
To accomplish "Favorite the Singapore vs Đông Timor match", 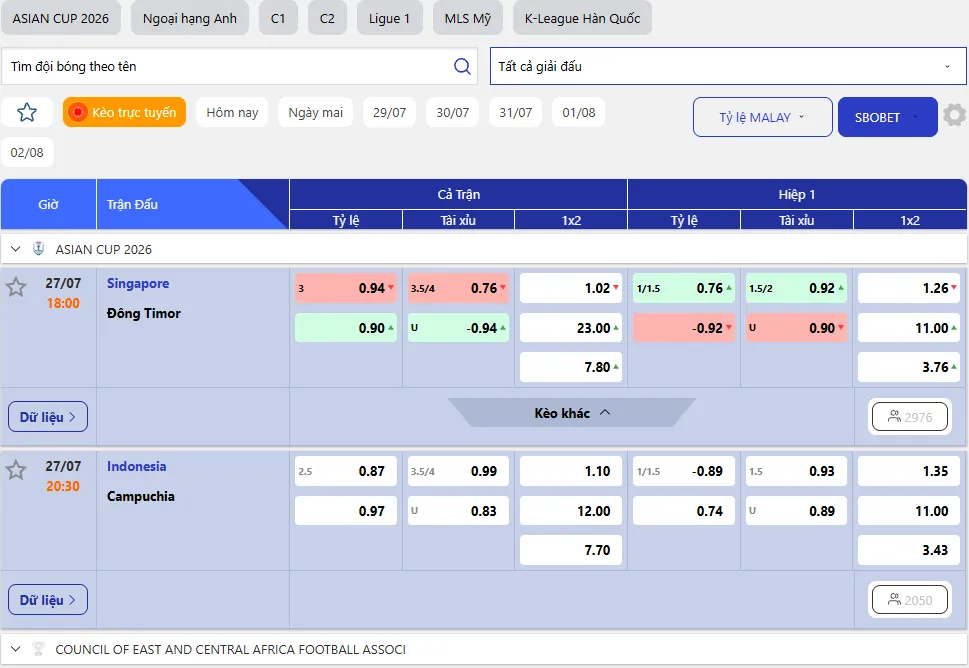I will (15, 287).
